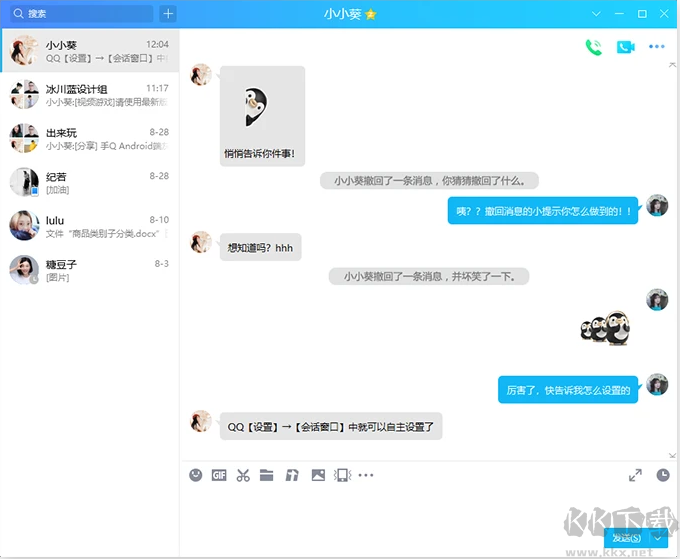Click the message 想知道吗? hhh
Screen dimensions: 680x559
260,248
